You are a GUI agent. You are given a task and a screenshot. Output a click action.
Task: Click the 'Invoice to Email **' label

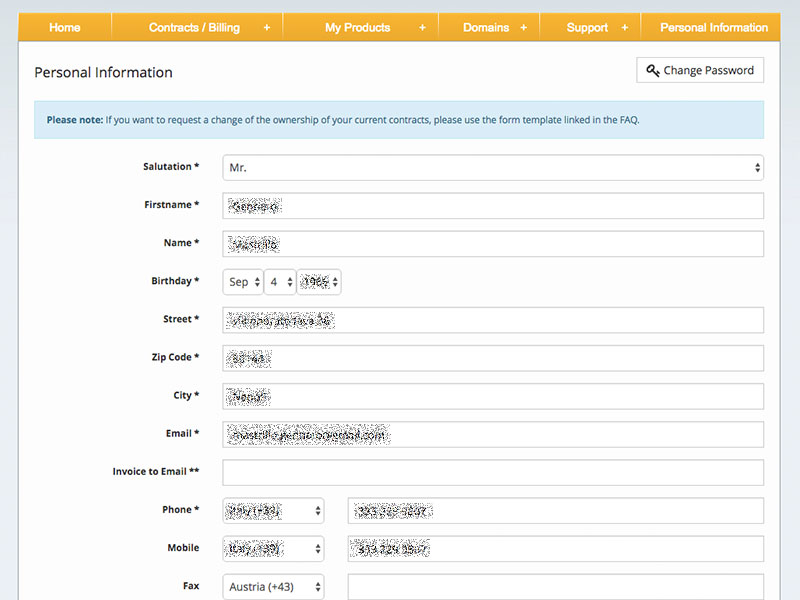click(156, 471)
